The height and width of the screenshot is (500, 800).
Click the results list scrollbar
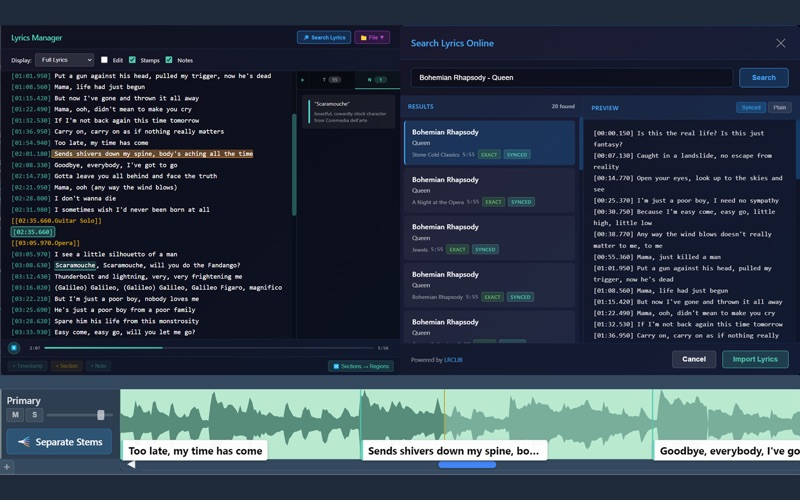(581, 144)
